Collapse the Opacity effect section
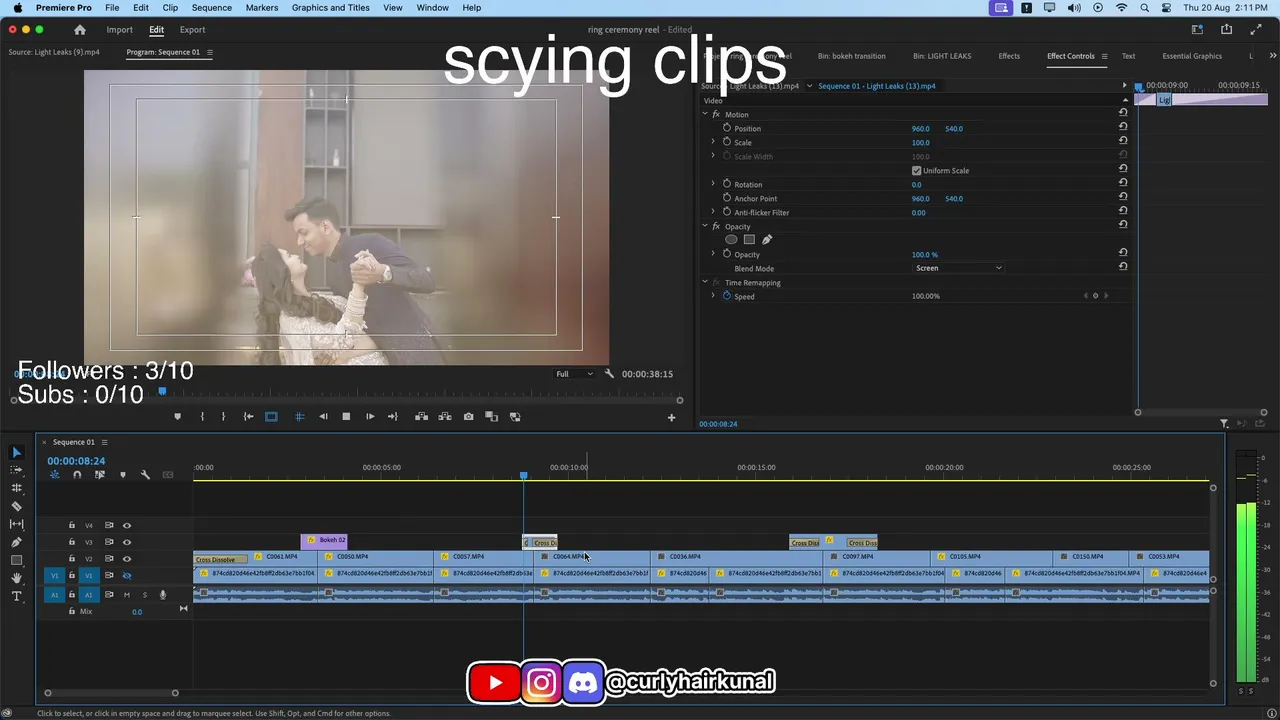This screenshot has height=720, width=1280. coord(704,226)
